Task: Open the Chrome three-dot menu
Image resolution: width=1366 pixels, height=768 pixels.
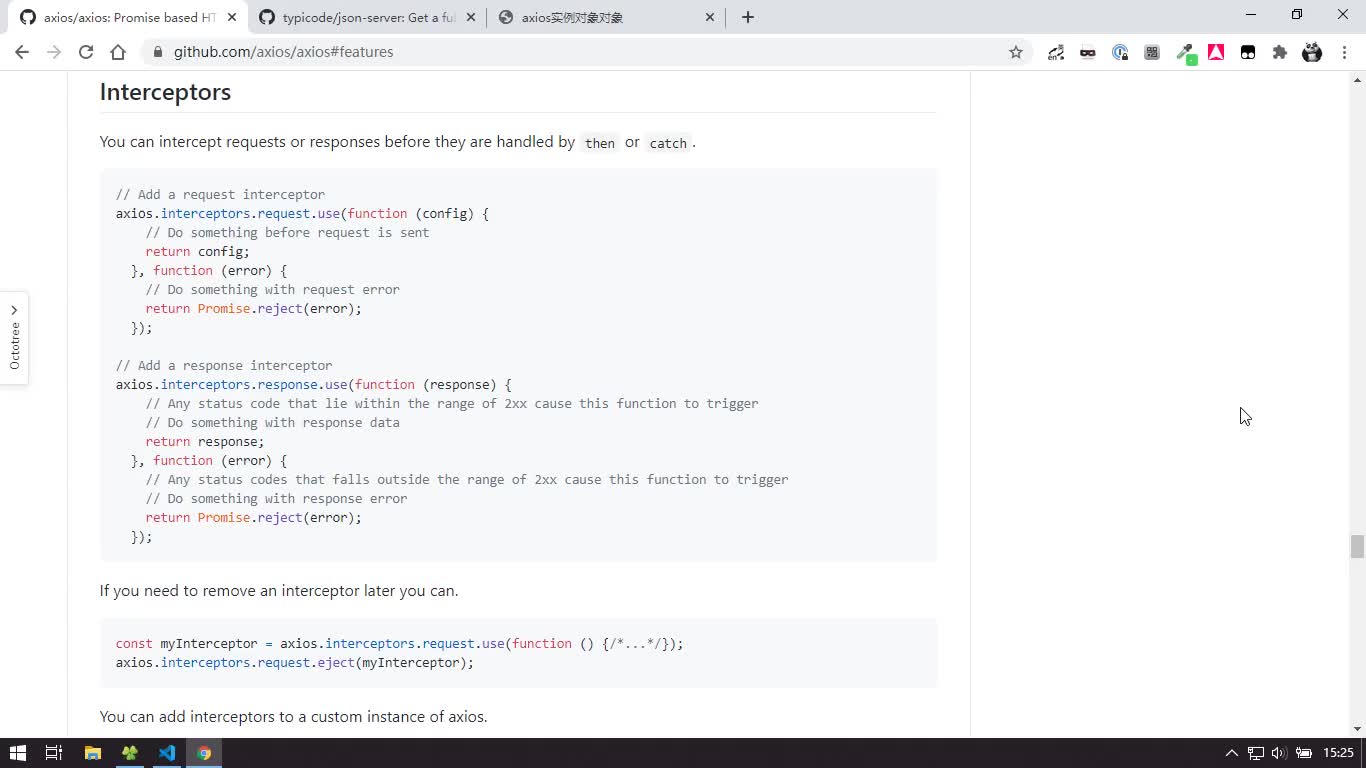Action: click(1344, 52)
